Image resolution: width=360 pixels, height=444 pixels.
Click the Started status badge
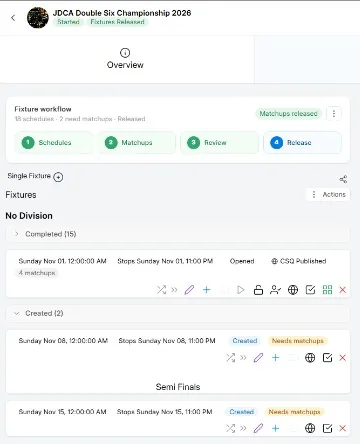(68, 22)
